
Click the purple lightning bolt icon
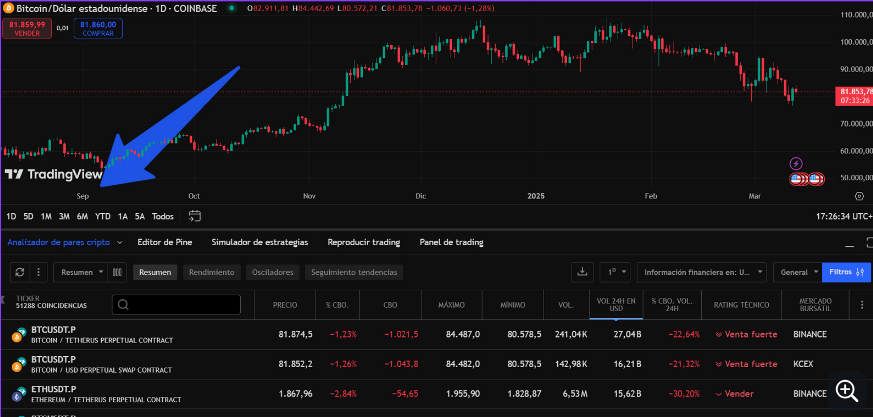pyautogui.click(x=796, y=163)
